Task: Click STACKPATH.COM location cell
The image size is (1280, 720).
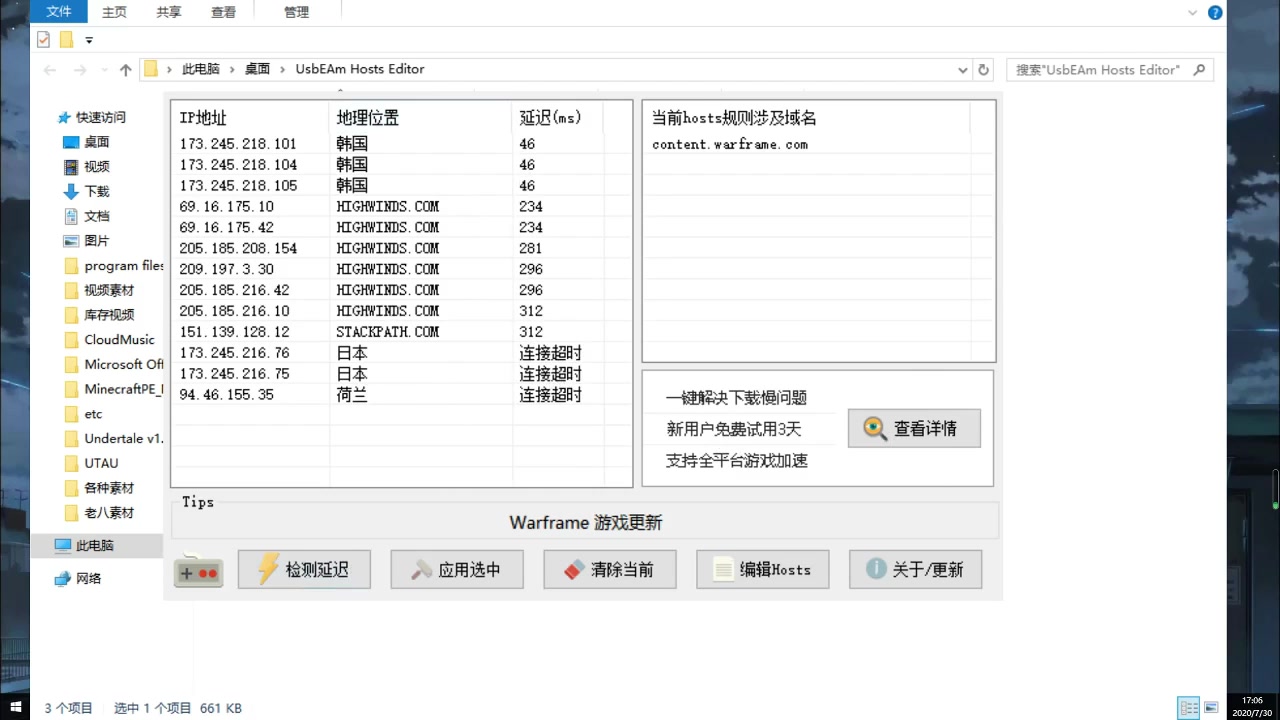Action: [388, 332]
